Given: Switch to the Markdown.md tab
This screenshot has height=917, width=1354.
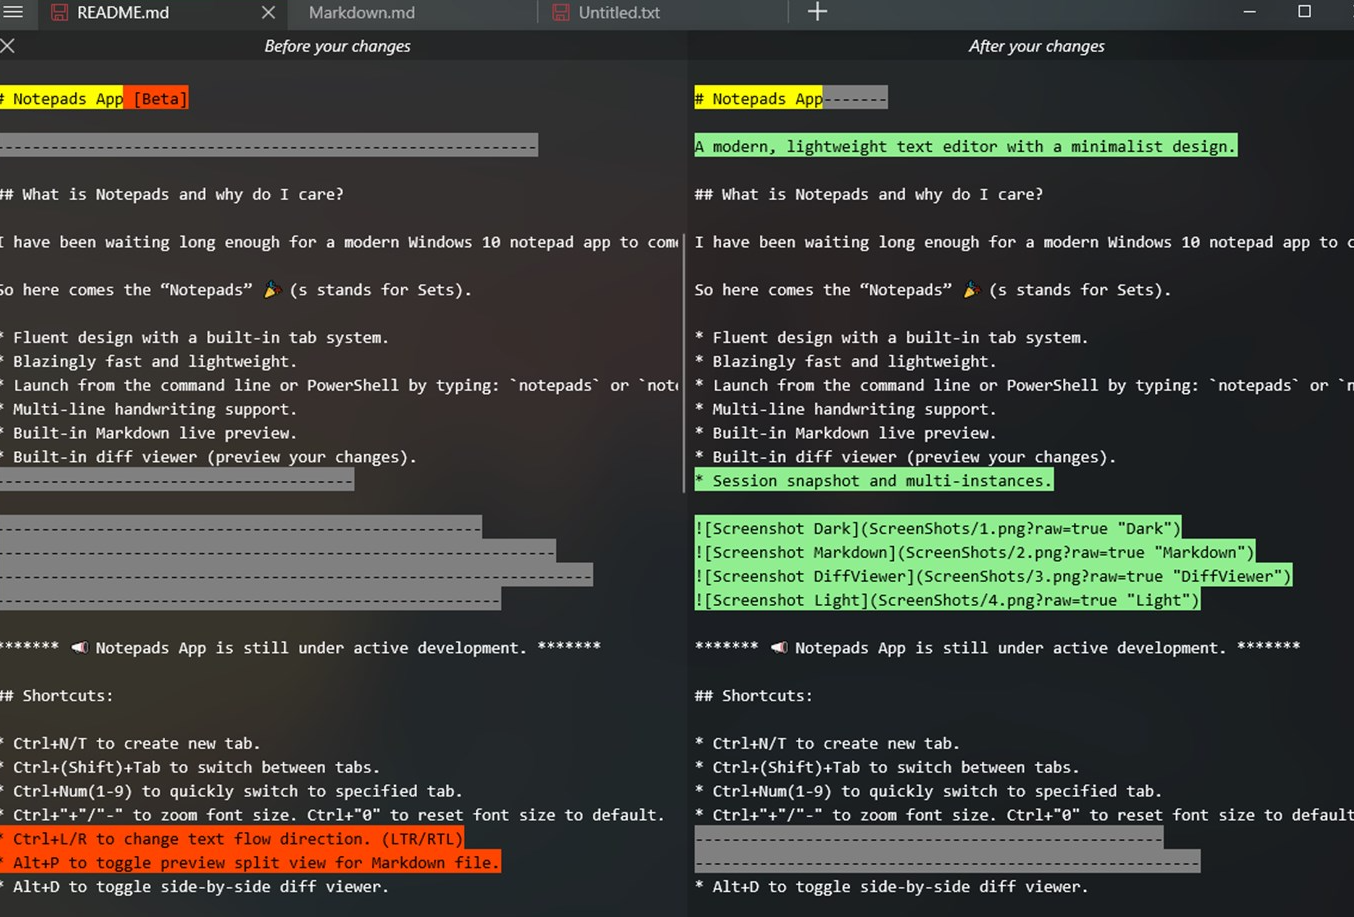Looking at the screenshot, I should point(361,13).
